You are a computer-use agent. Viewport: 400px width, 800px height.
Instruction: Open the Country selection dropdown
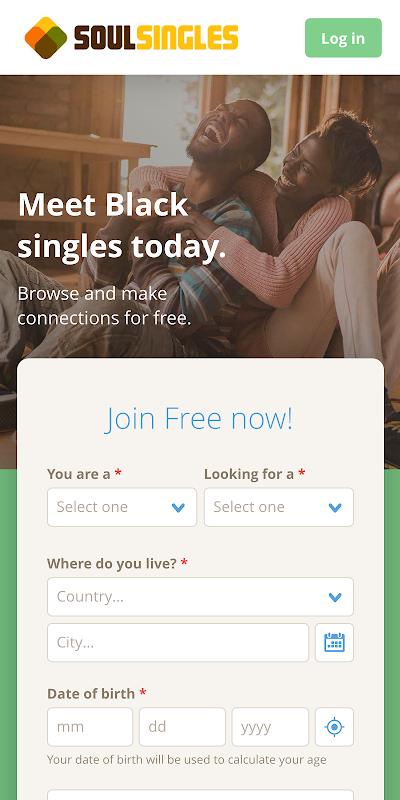[x=201, y=596]
